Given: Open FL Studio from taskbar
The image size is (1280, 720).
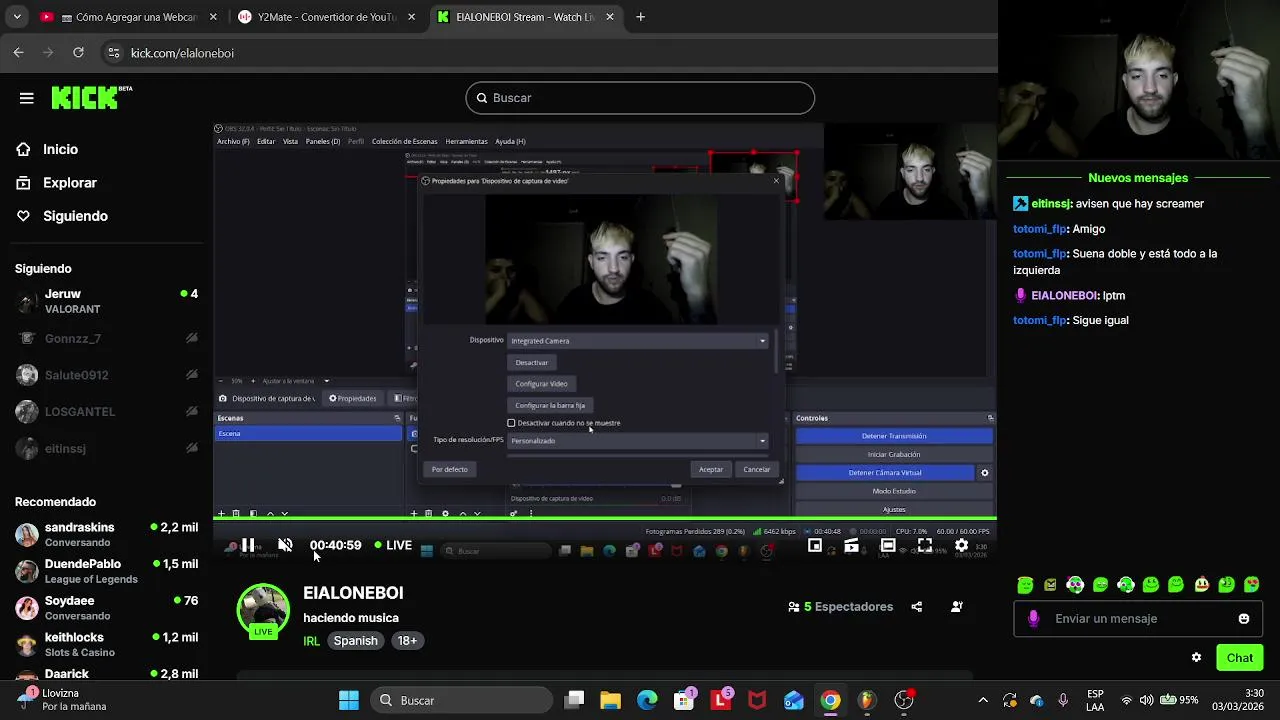Looking at the screenshot, I should pyautogui.click(x=867, y=701).
